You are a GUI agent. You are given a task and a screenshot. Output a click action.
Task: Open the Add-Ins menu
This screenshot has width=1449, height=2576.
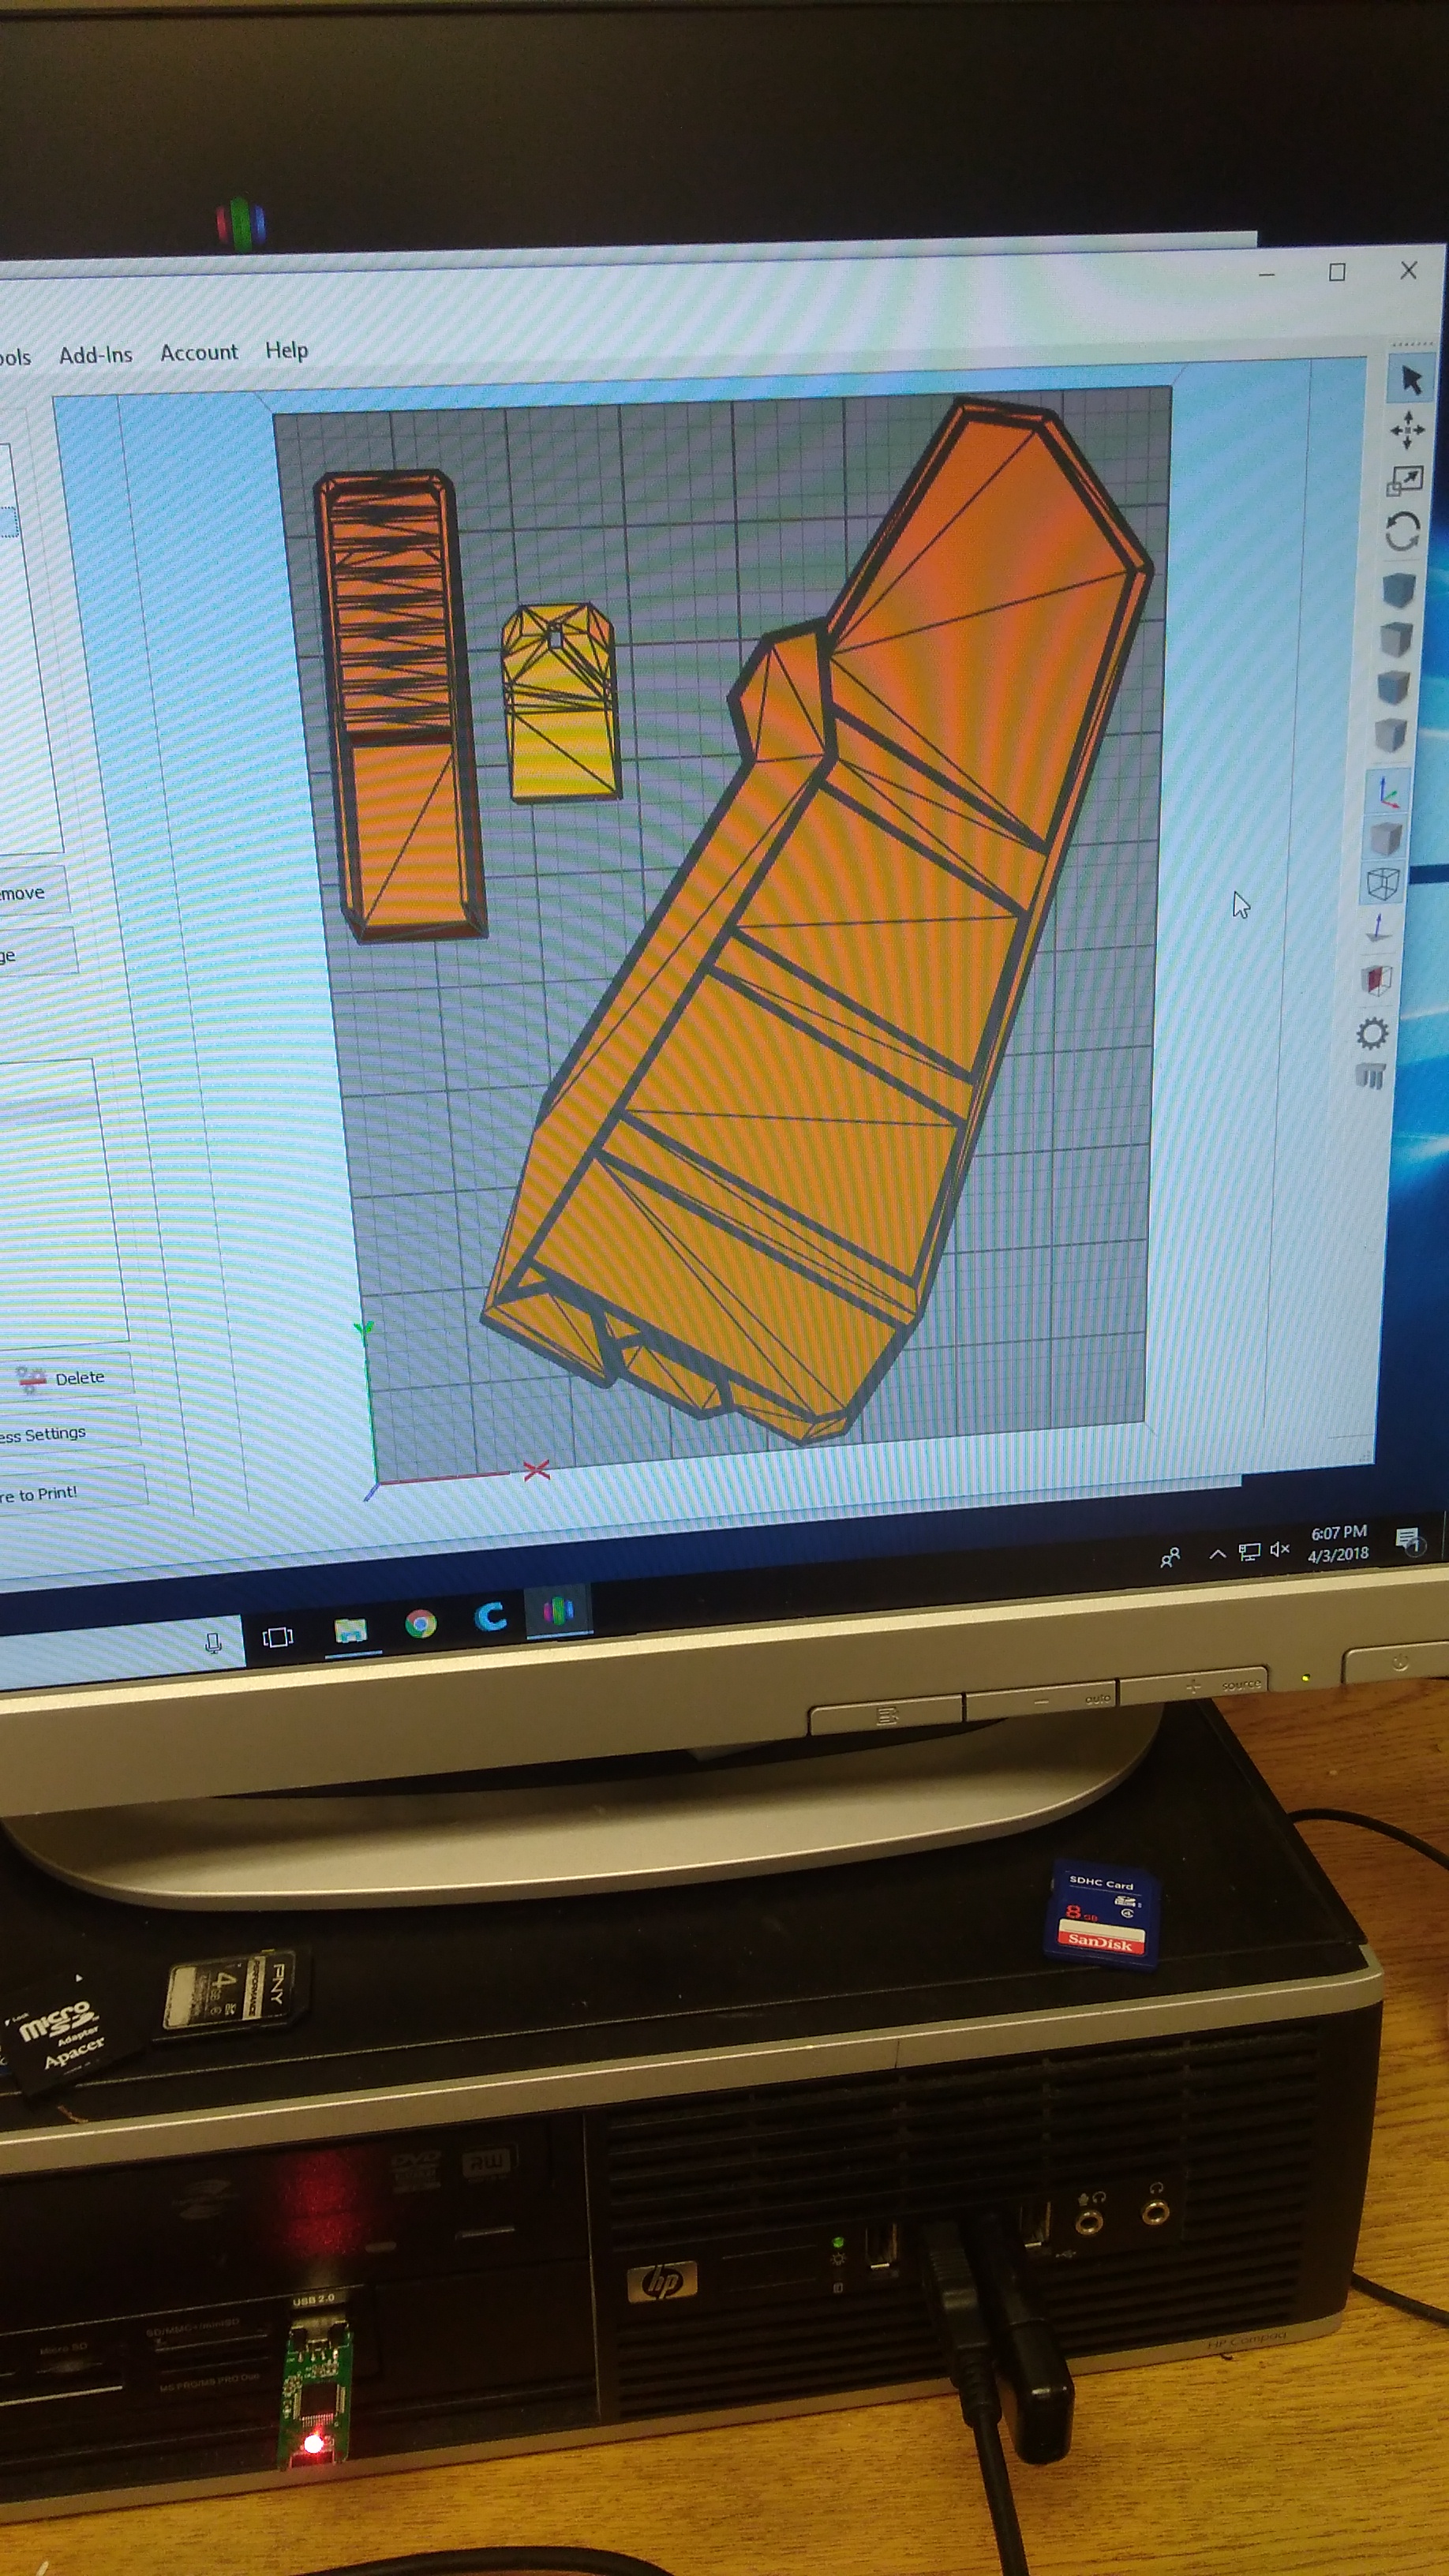pyautogui.click(x=95, y=355)
